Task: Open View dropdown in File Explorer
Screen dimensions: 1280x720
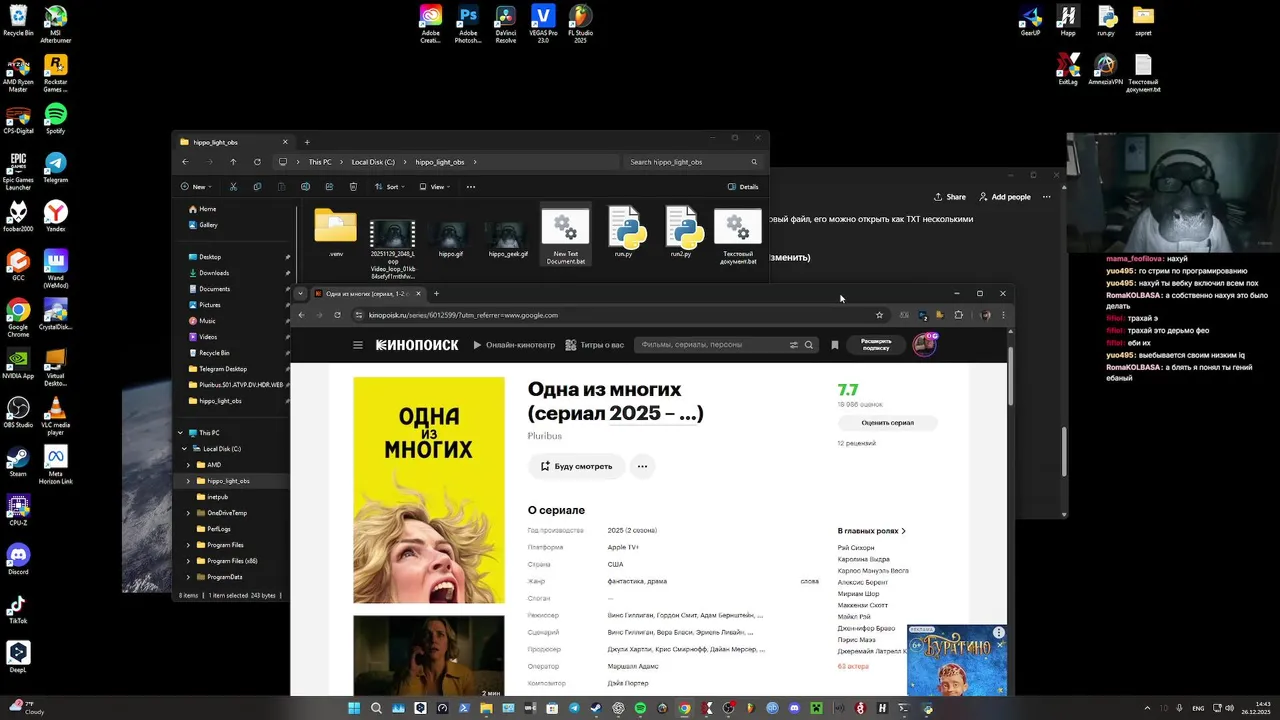Action: tap(436, 187)
